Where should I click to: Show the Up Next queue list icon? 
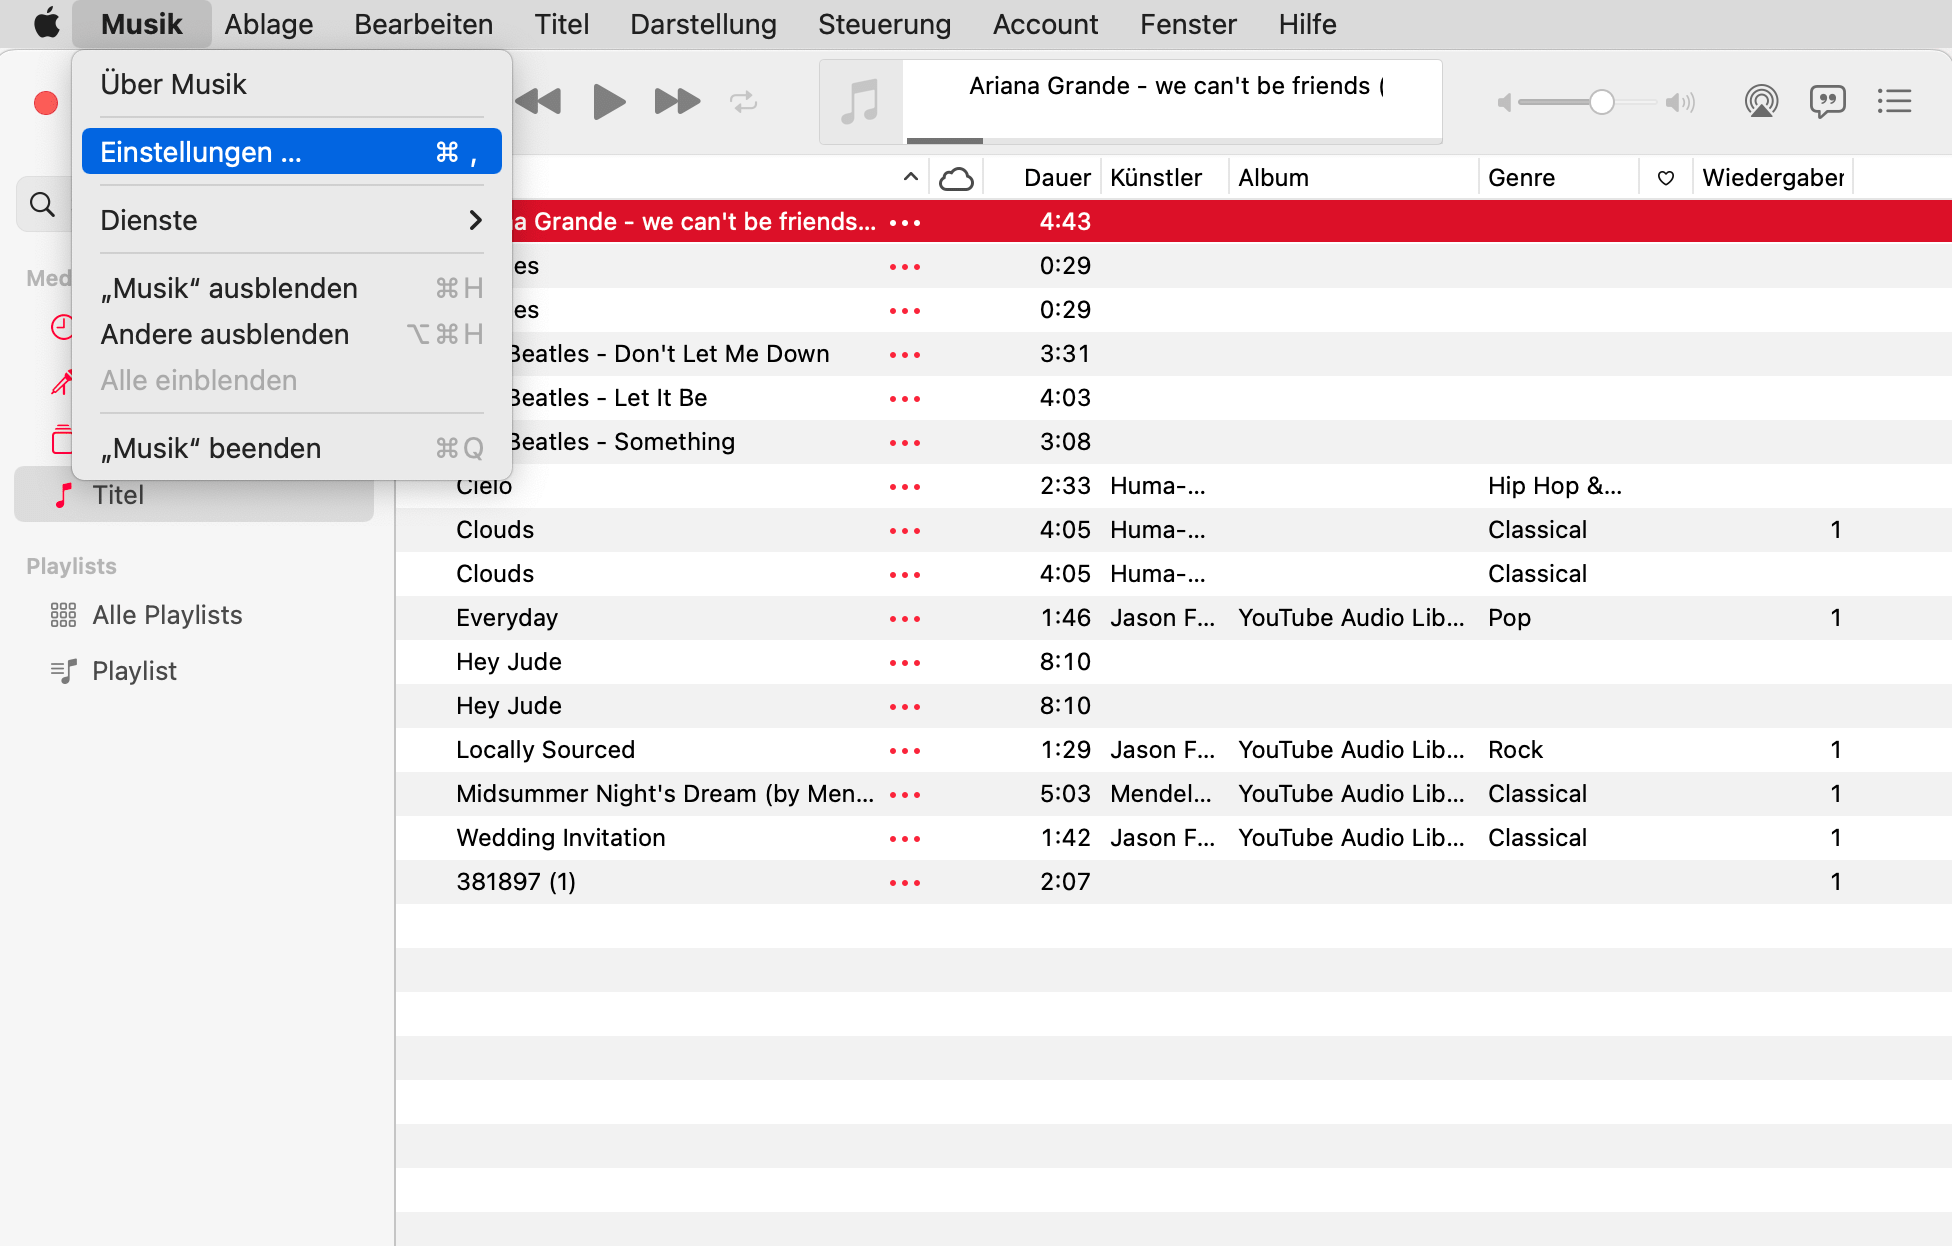[1894, 101]
